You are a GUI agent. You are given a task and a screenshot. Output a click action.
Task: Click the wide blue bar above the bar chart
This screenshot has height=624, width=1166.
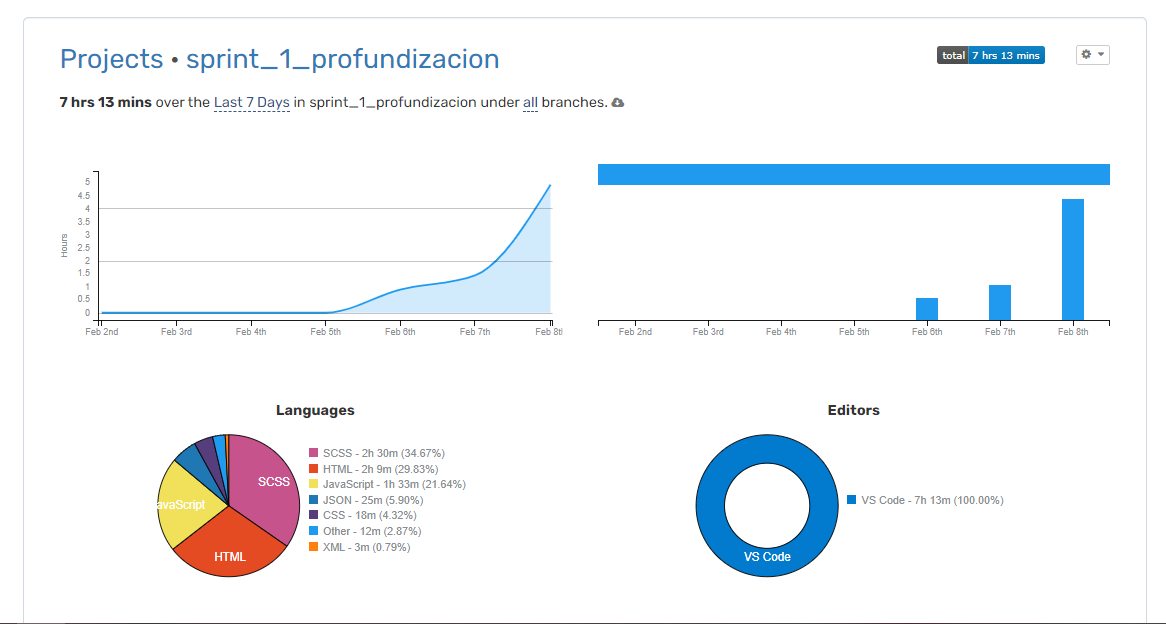(853, 173)
